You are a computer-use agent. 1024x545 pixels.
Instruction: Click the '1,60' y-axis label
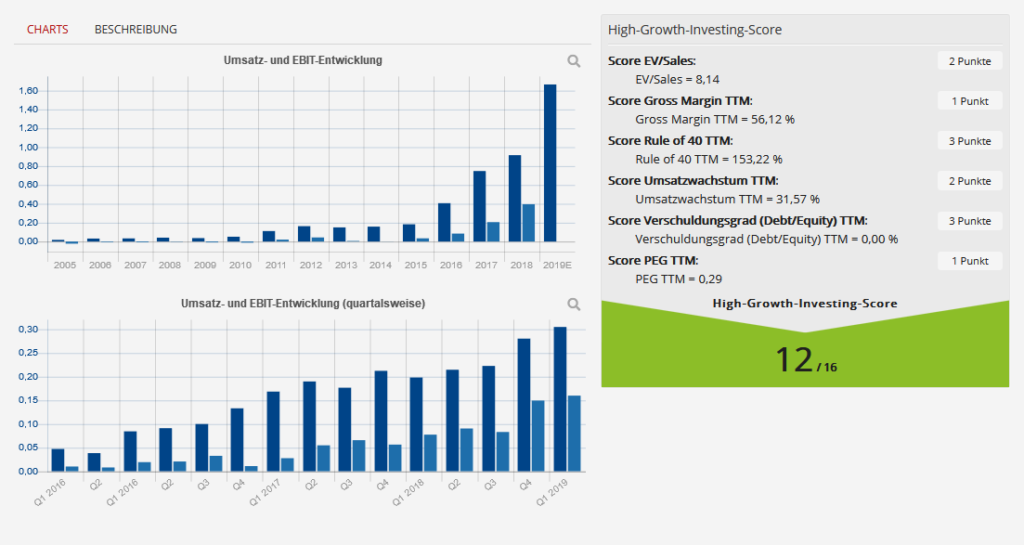click(x=28, y=91)
